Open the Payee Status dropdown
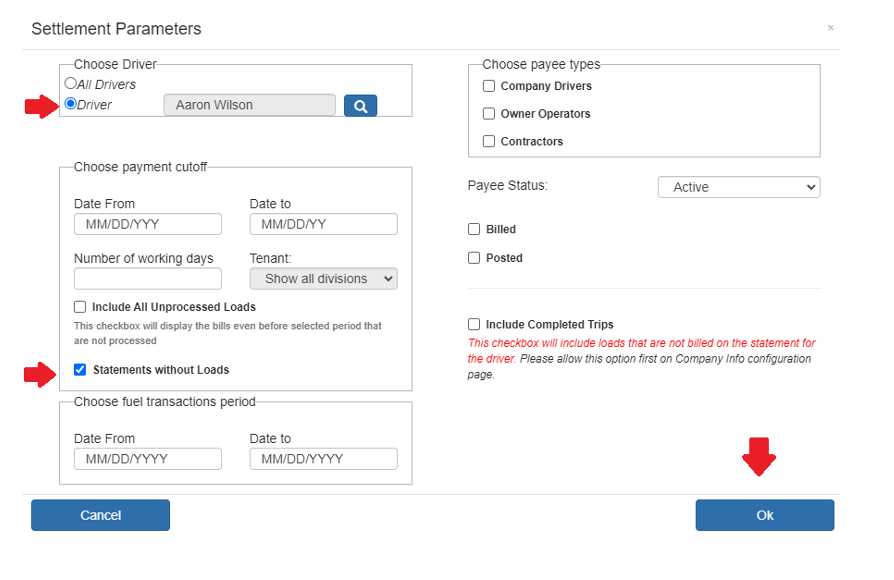The width and height of the screenshot is (894, 580). tap(739, 187)
